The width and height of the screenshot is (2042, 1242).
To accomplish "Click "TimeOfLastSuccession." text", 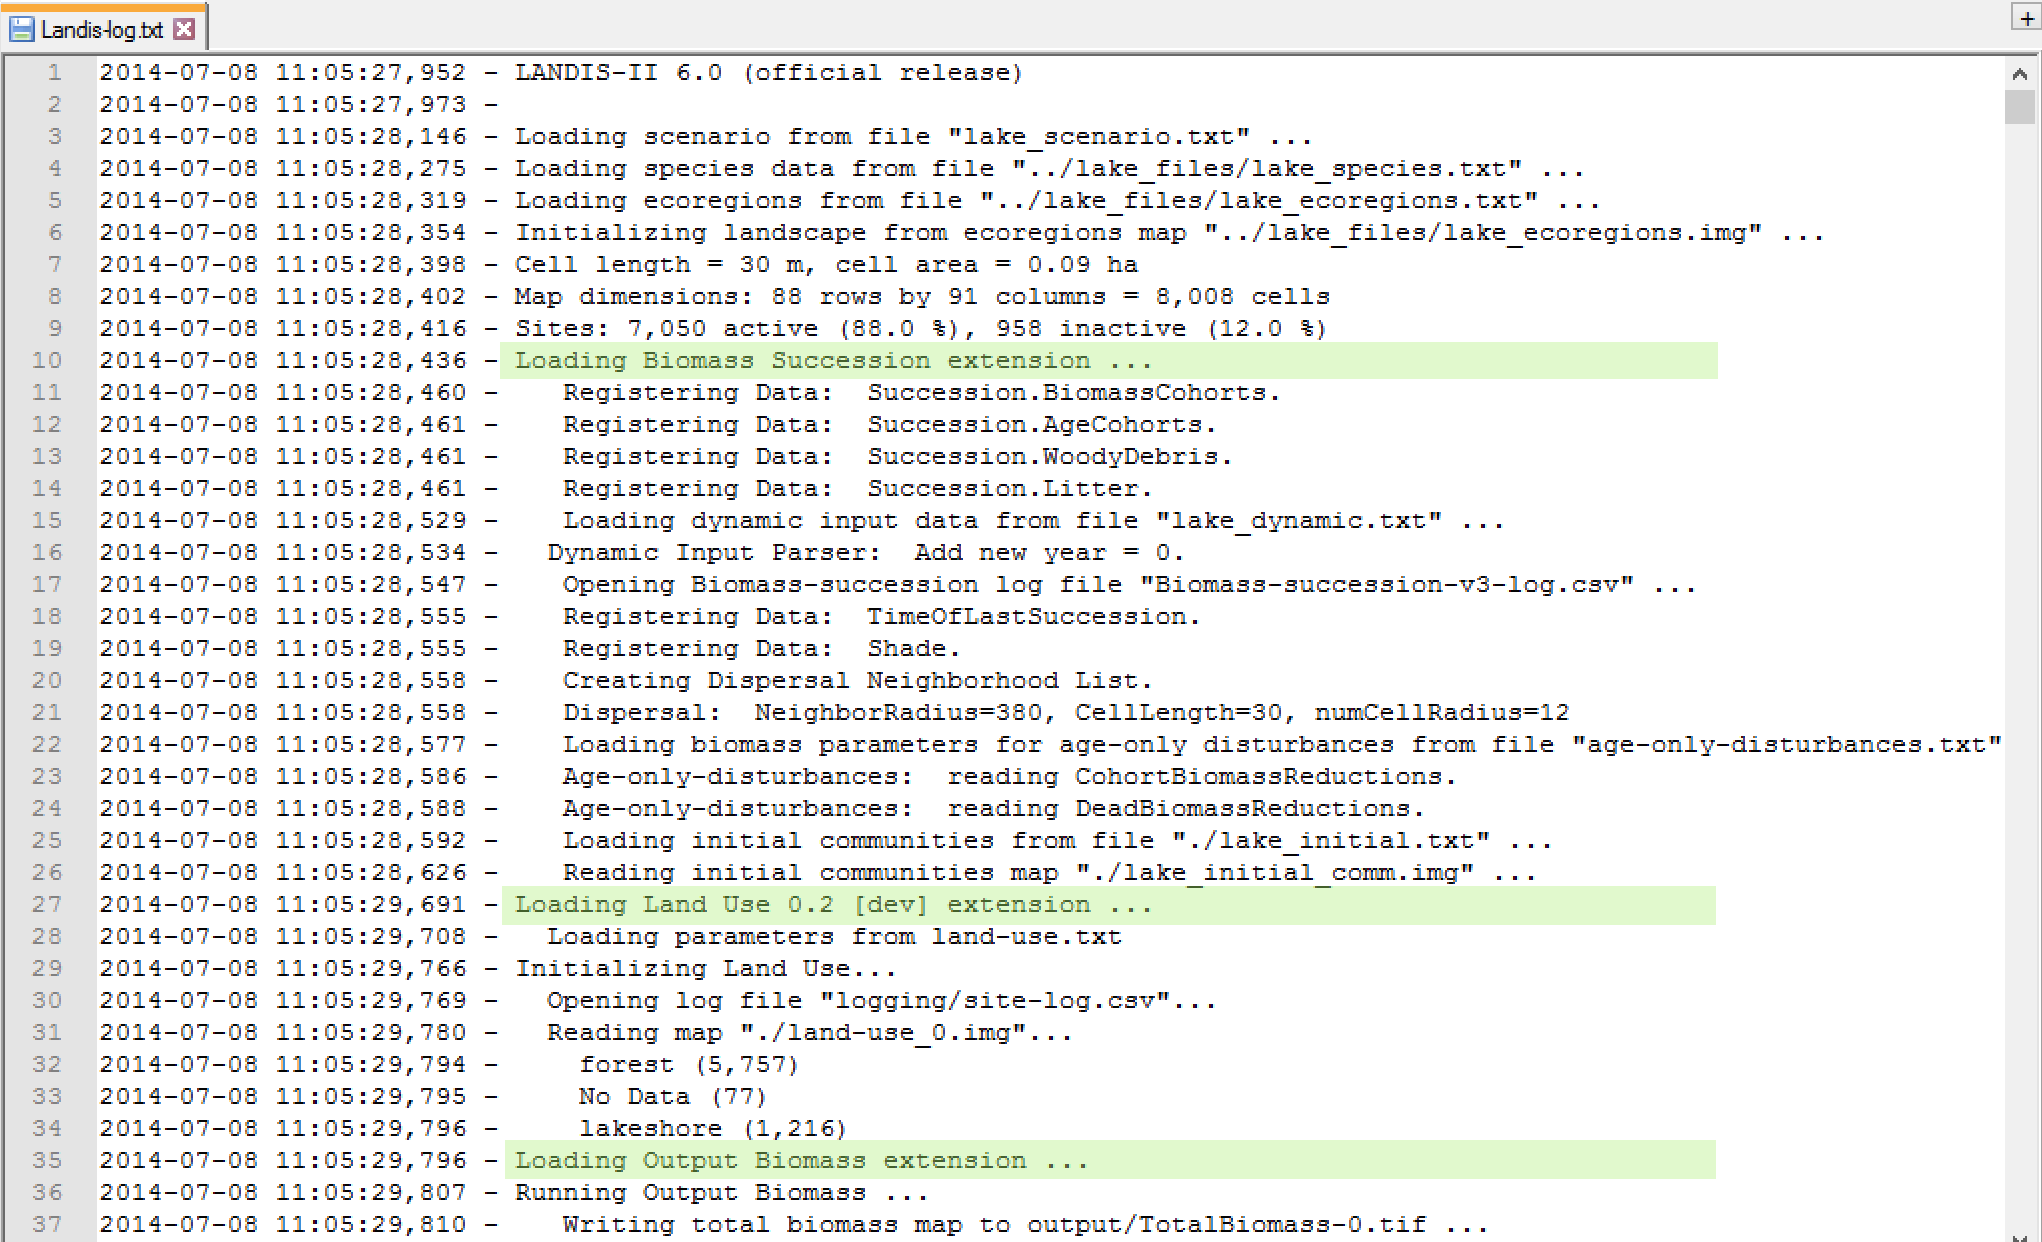I will pos(1034,616).
